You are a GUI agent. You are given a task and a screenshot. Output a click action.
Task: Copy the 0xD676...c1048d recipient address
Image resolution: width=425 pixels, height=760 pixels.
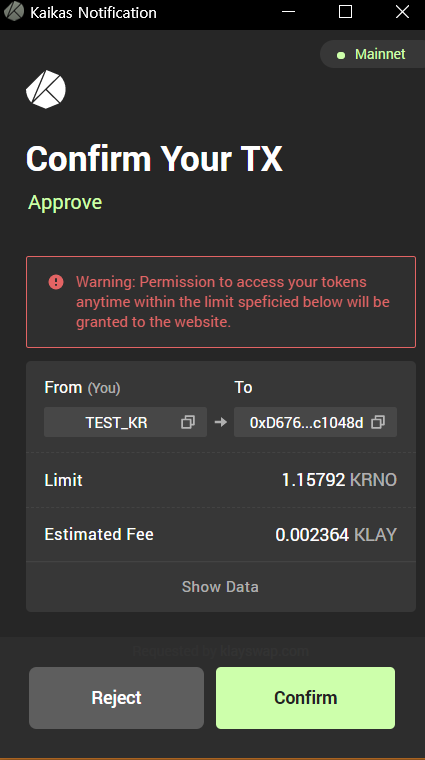click(378, 422)
